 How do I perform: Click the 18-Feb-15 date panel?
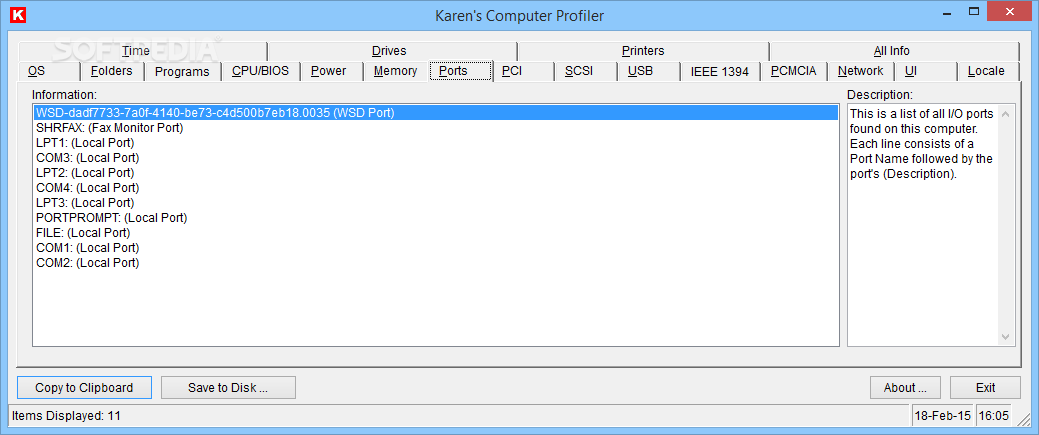pyautogui.click(x=942, y=416)
